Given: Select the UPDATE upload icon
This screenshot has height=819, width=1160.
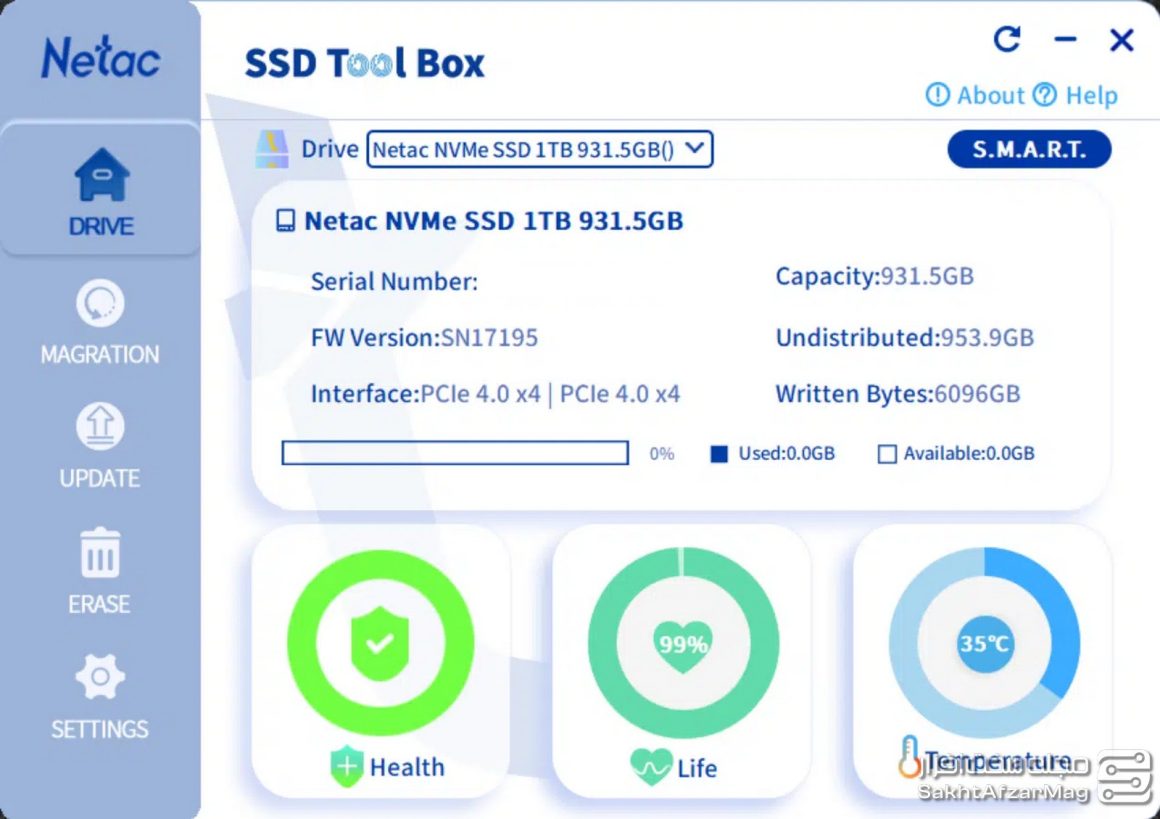Looking at the screenshot, I should point(99,427).
